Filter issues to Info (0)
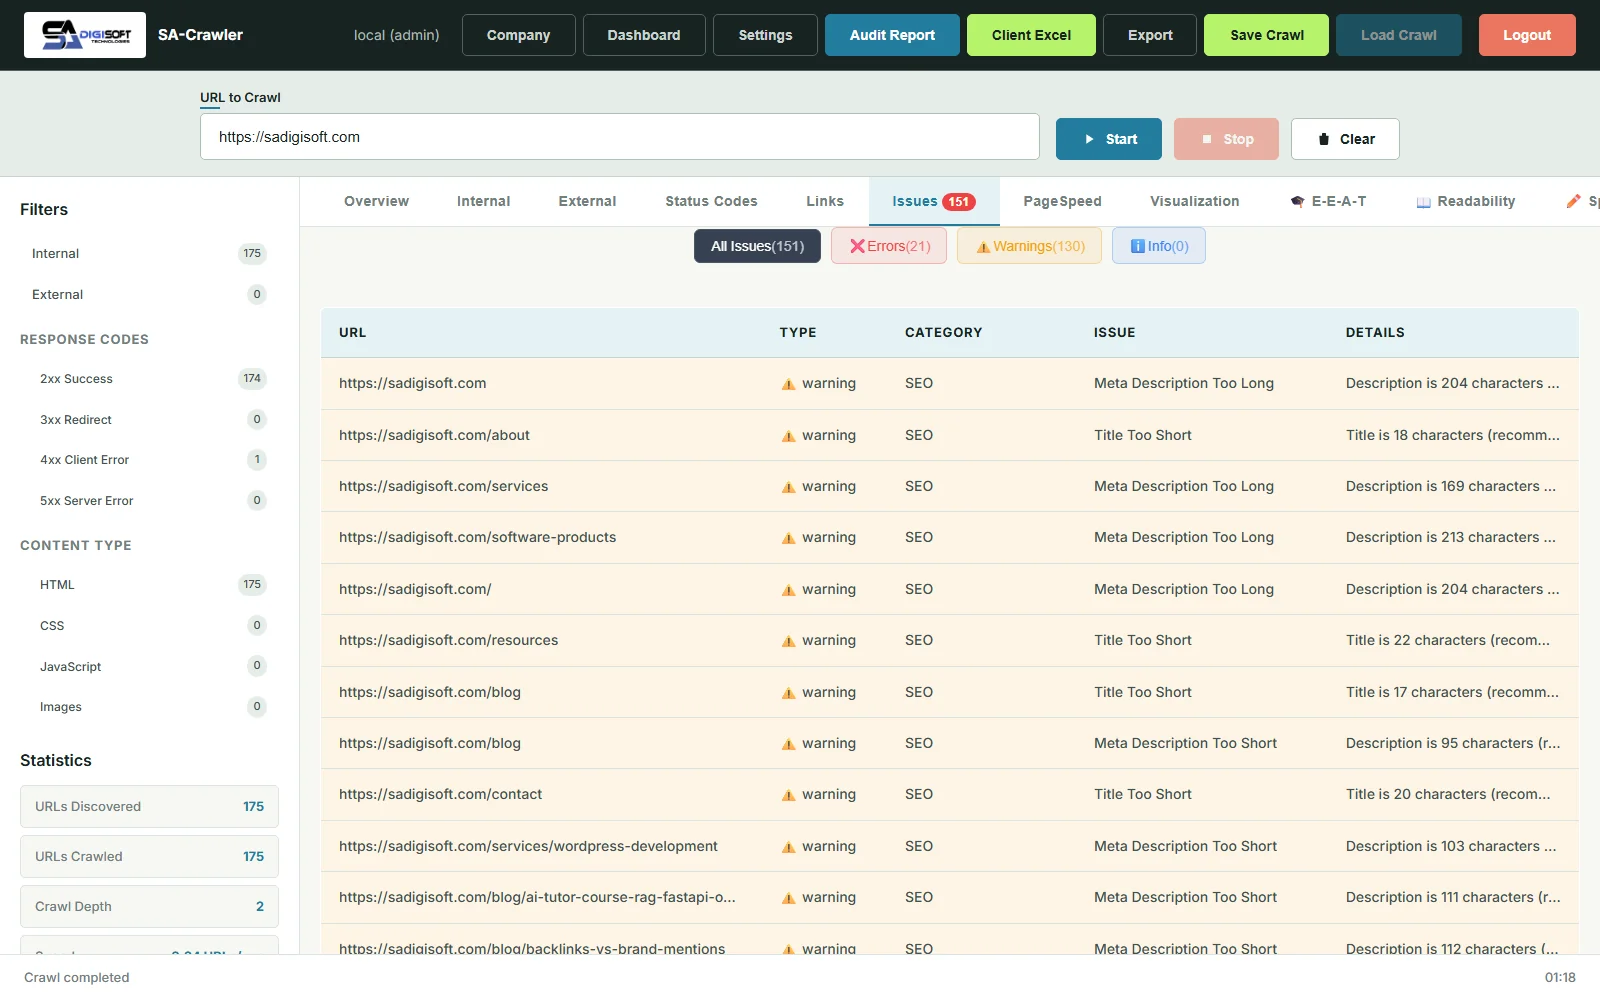The width and height of the screenshot is (1600, 1000). (1159, 246)
